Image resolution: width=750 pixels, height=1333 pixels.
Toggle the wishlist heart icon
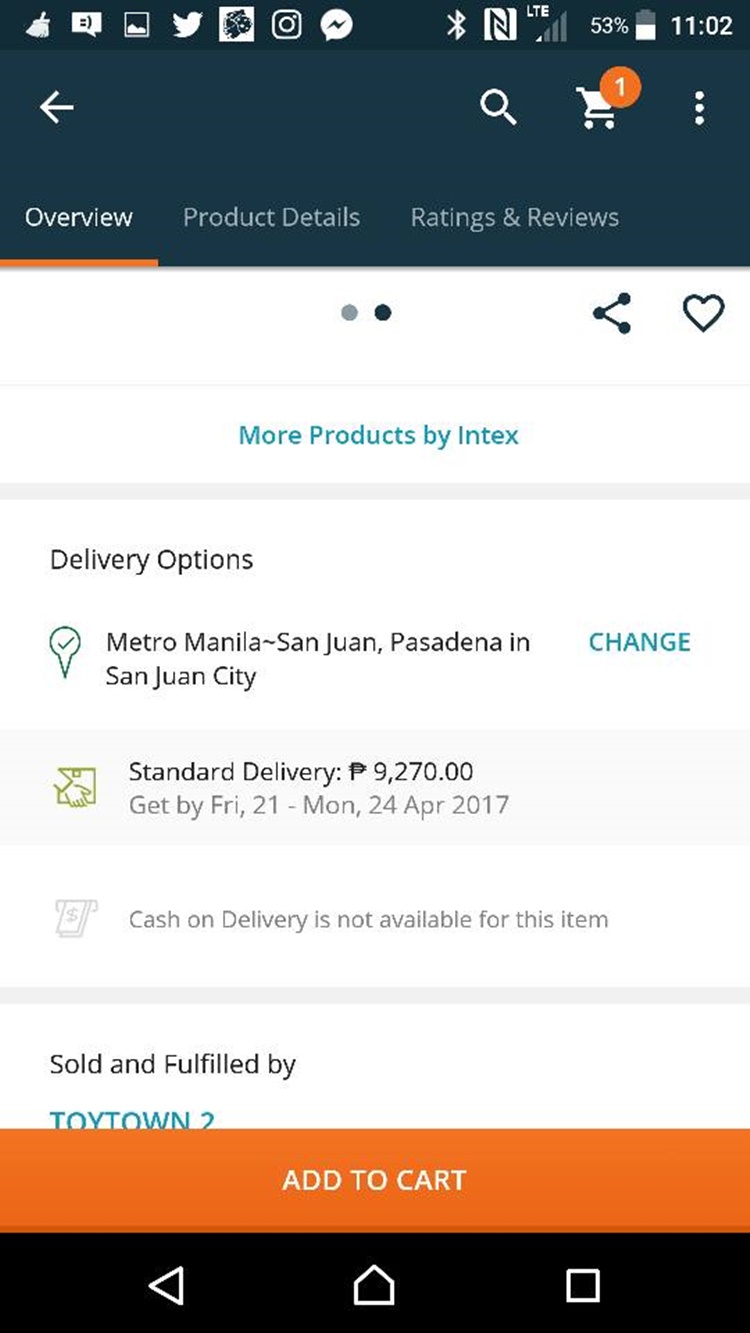[x=703, y=314]
